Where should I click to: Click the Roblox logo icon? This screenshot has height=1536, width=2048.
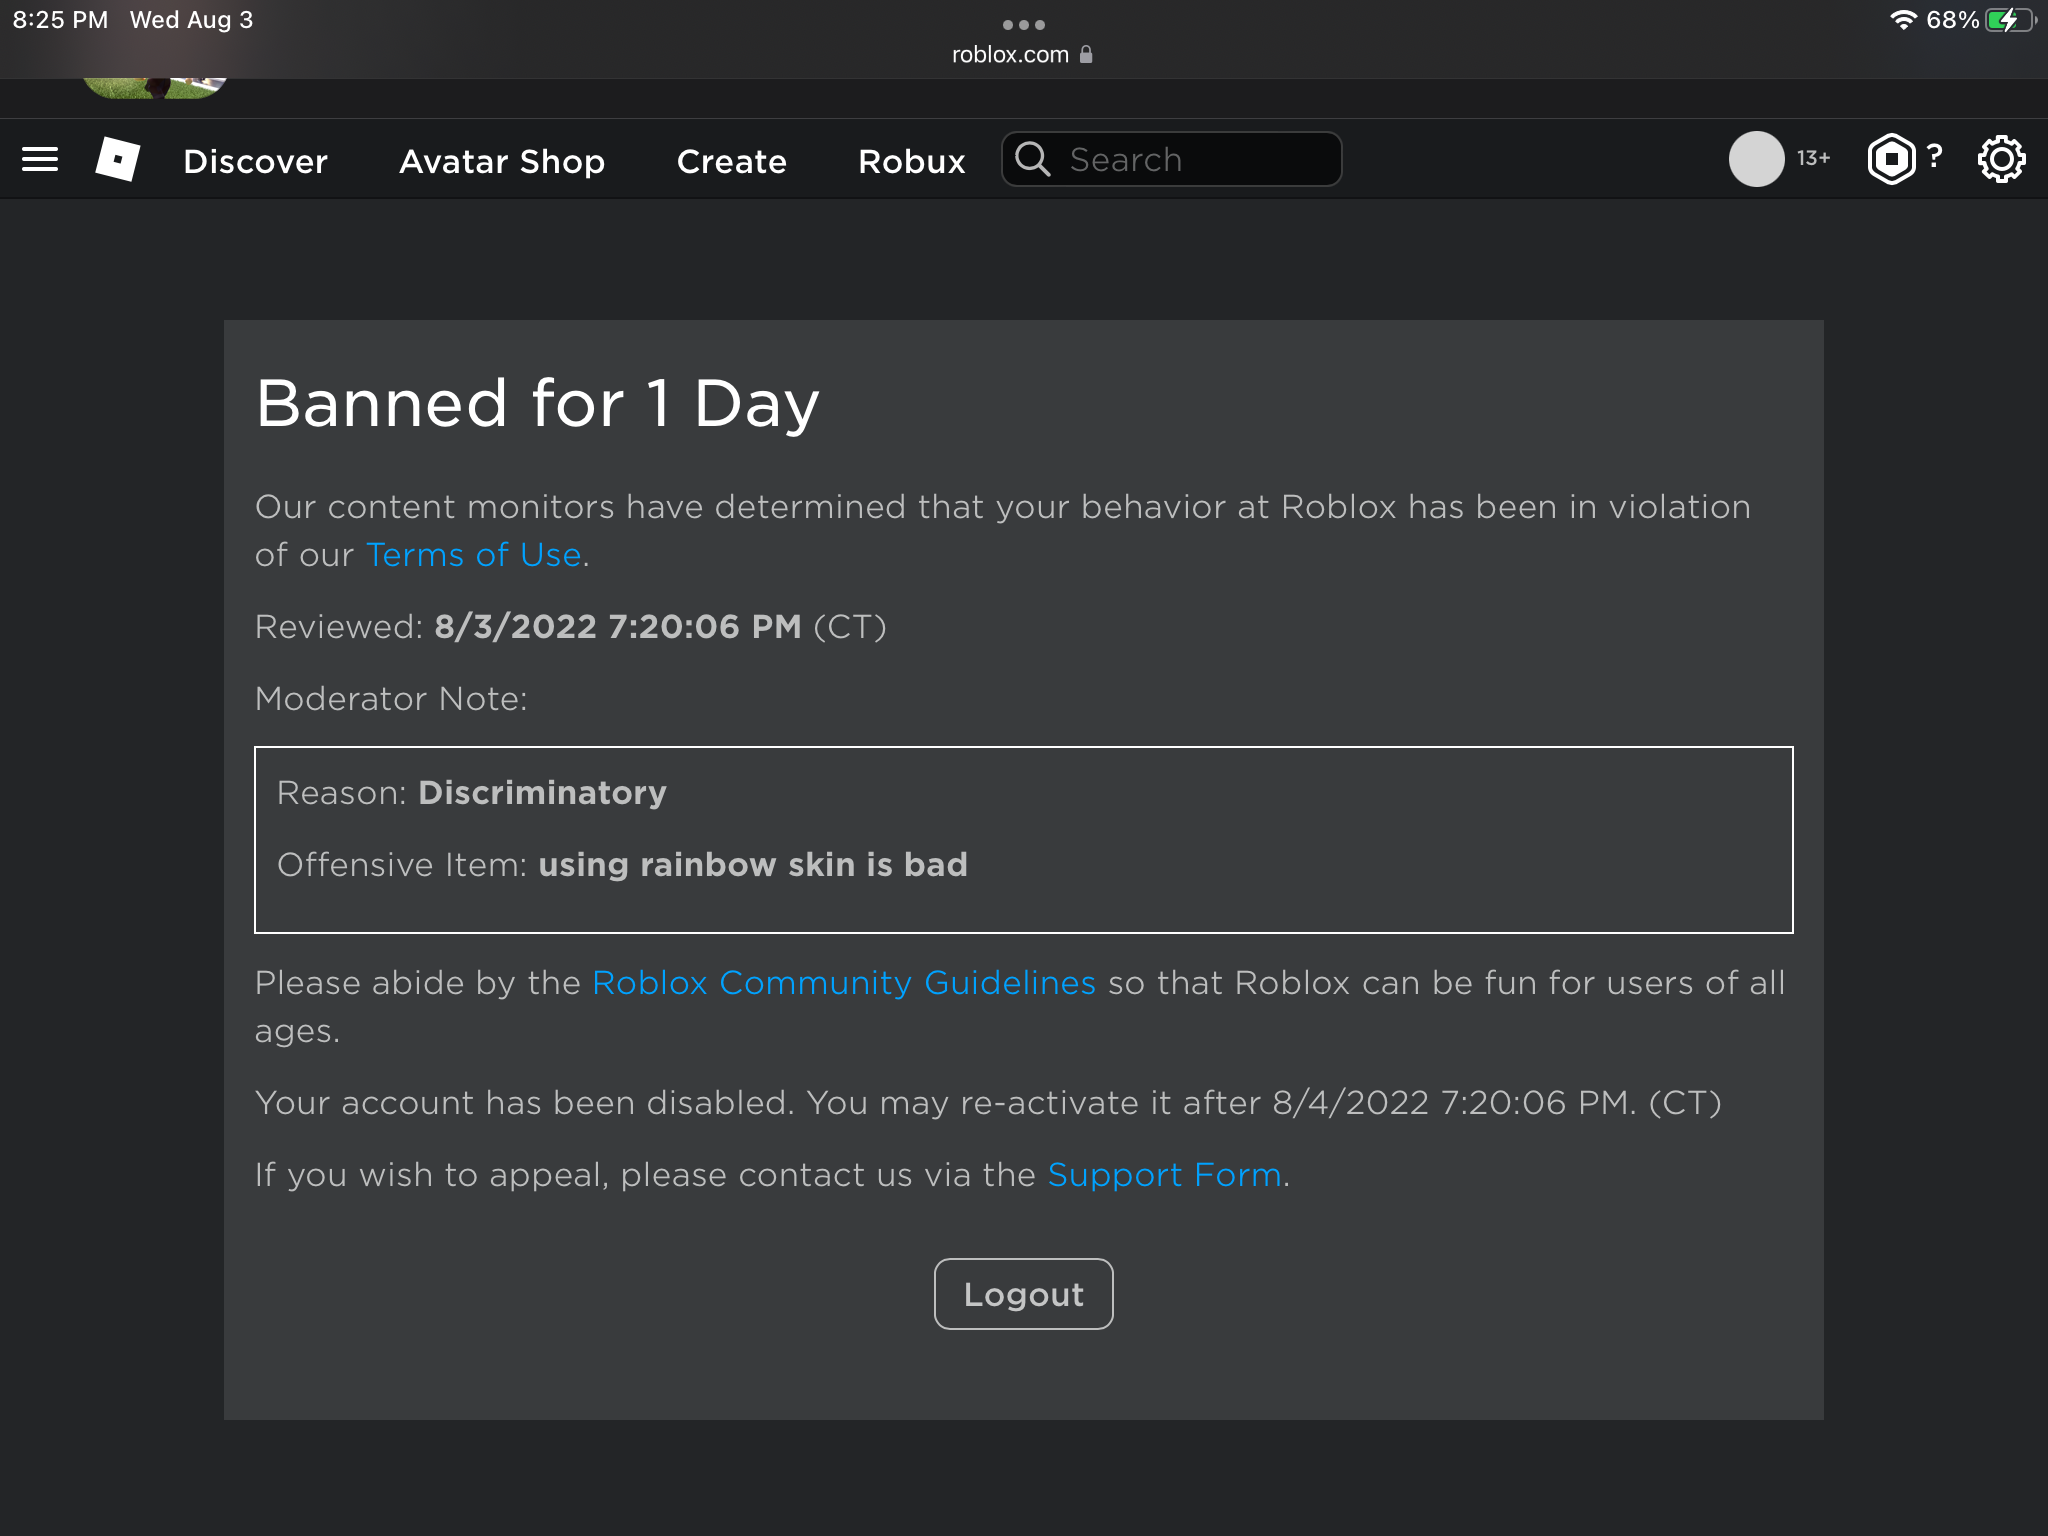(118, 159)
